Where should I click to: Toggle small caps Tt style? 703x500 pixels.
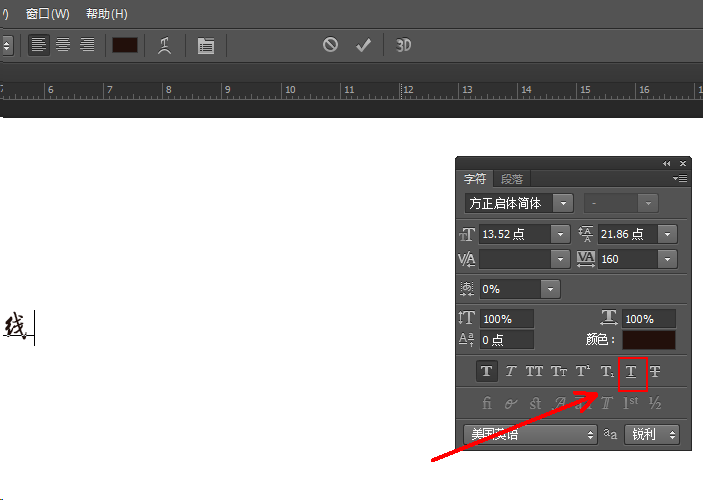coord(559,371)
